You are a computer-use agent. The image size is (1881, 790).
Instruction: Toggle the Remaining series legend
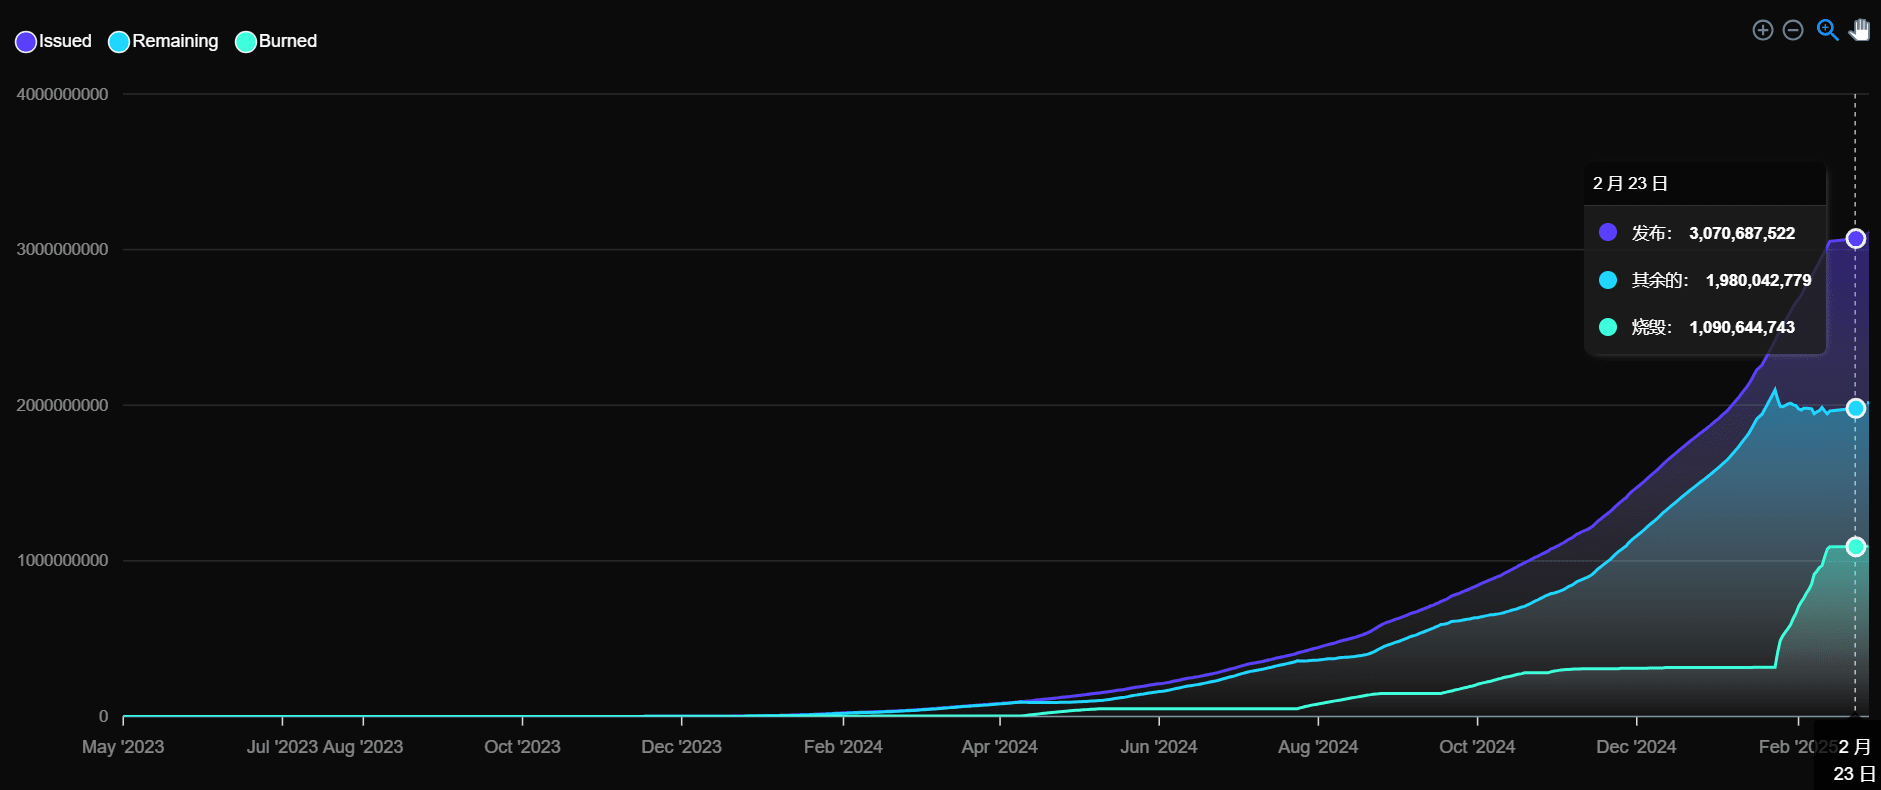163,41
